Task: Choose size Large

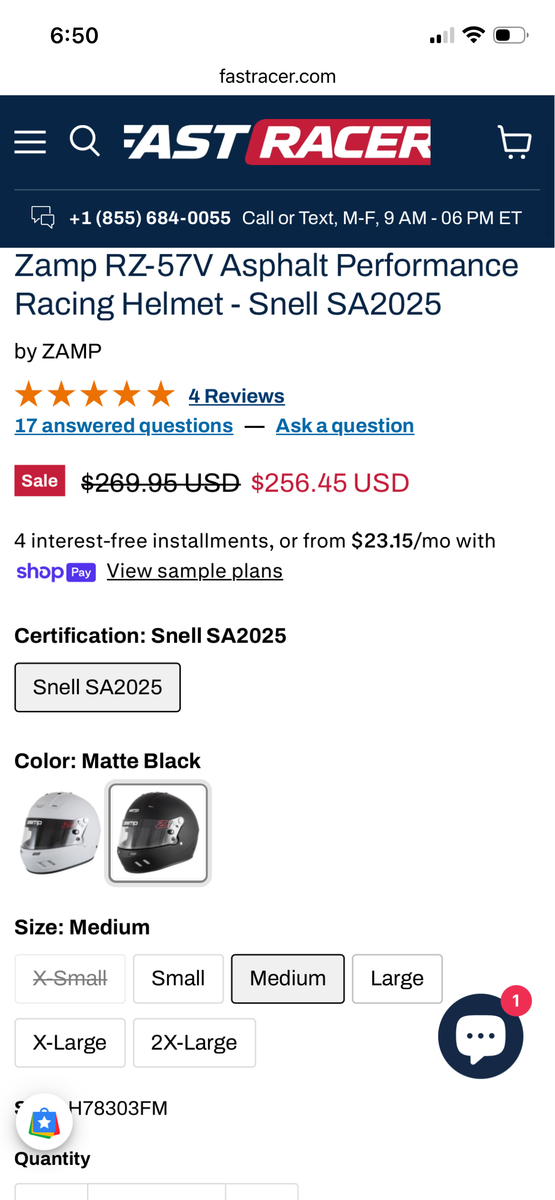Action: 397,978
